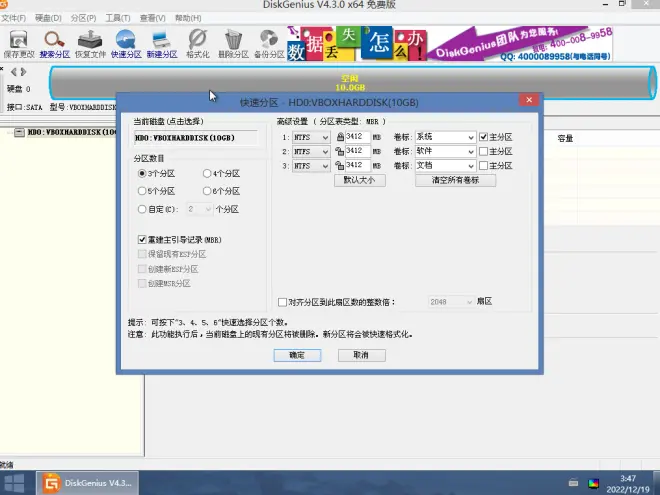Click the DiskGenius taskbar button
The image size is (660, 495).
(88, 483)
